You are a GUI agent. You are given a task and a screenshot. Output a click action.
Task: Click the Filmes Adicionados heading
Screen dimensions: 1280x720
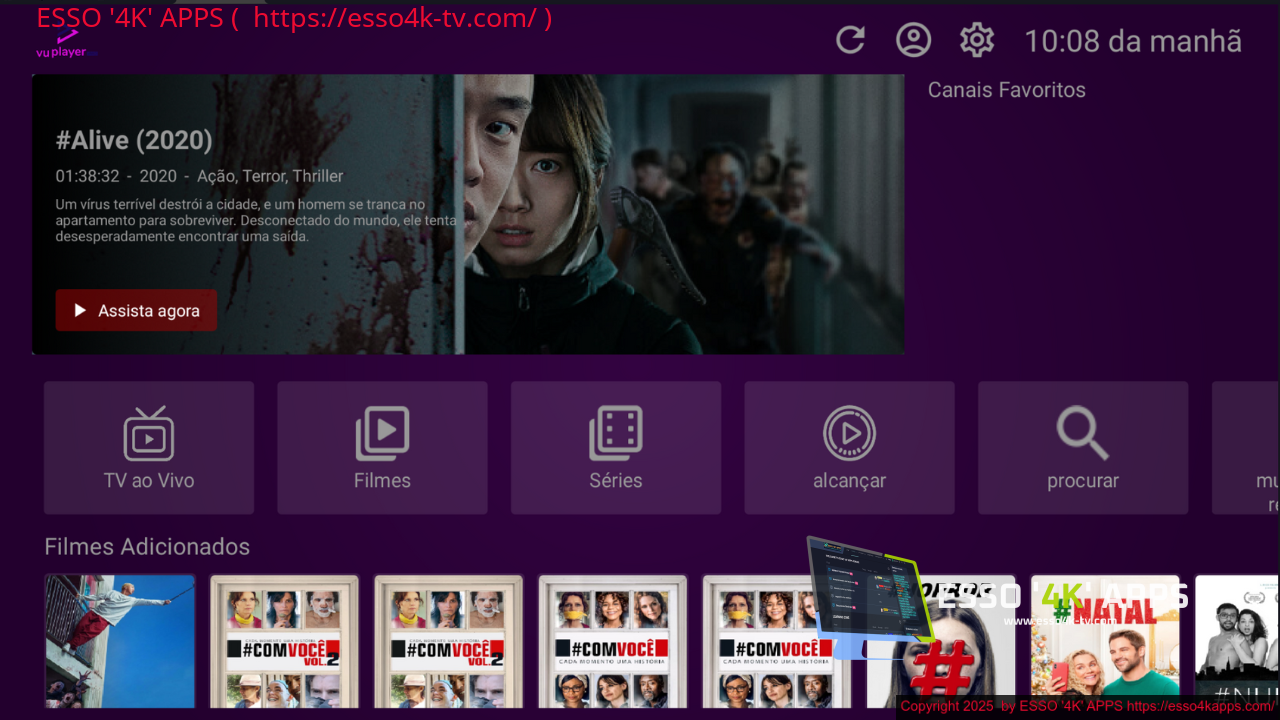[147, 547]
